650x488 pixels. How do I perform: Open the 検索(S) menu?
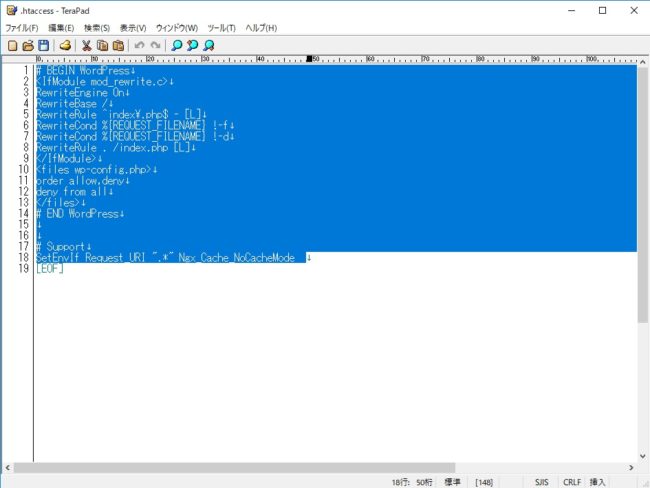(x=97, y=28)
